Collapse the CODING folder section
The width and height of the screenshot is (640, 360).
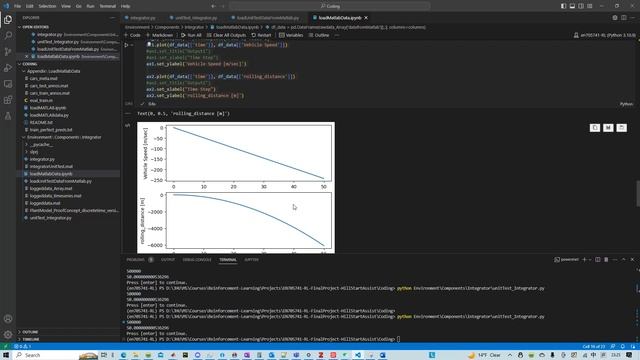coord(29,64)
